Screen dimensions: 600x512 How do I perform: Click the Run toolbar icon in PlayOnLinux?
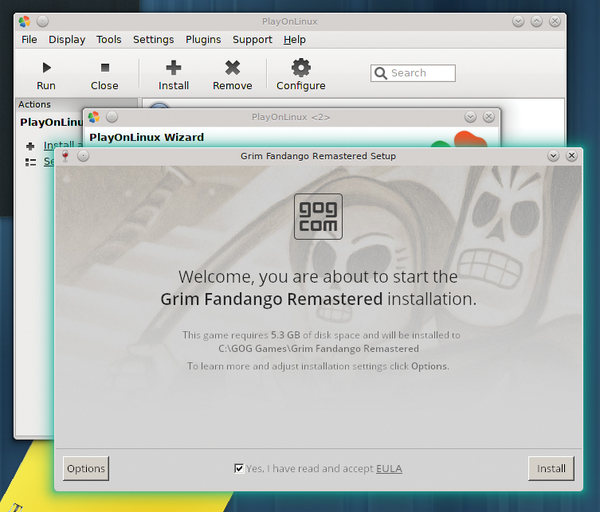point(46,68)
